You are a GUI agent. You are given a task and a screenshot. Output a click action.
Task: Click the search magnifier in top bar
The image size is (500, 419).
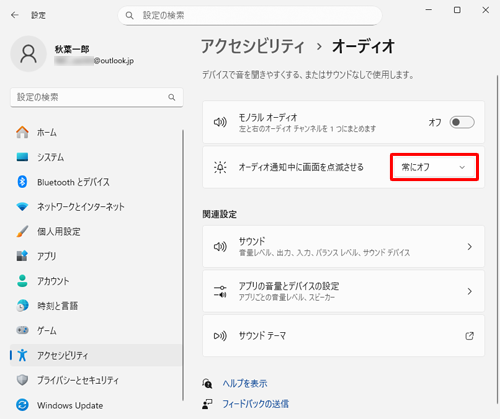pyautogui.click(x=129, y=15)
